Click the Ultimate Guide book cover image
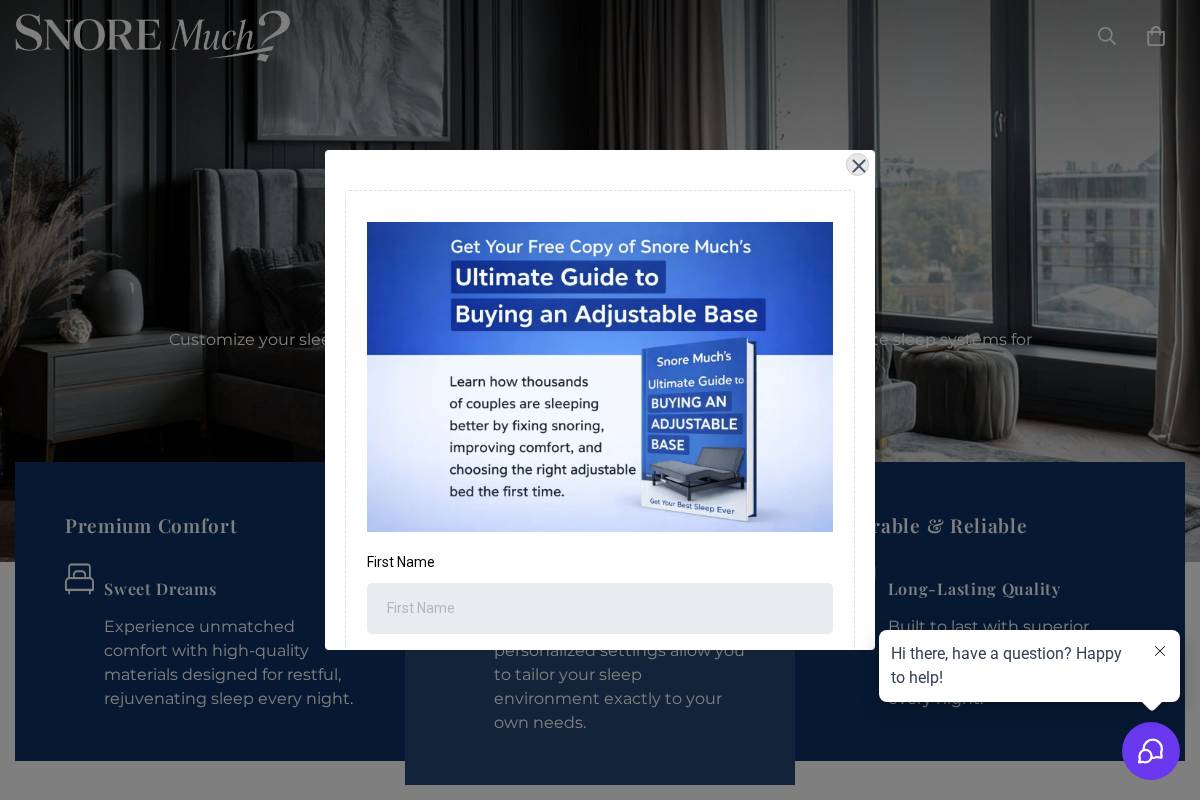The width and height of the screenshot is (1200, 800). [600, 377]
